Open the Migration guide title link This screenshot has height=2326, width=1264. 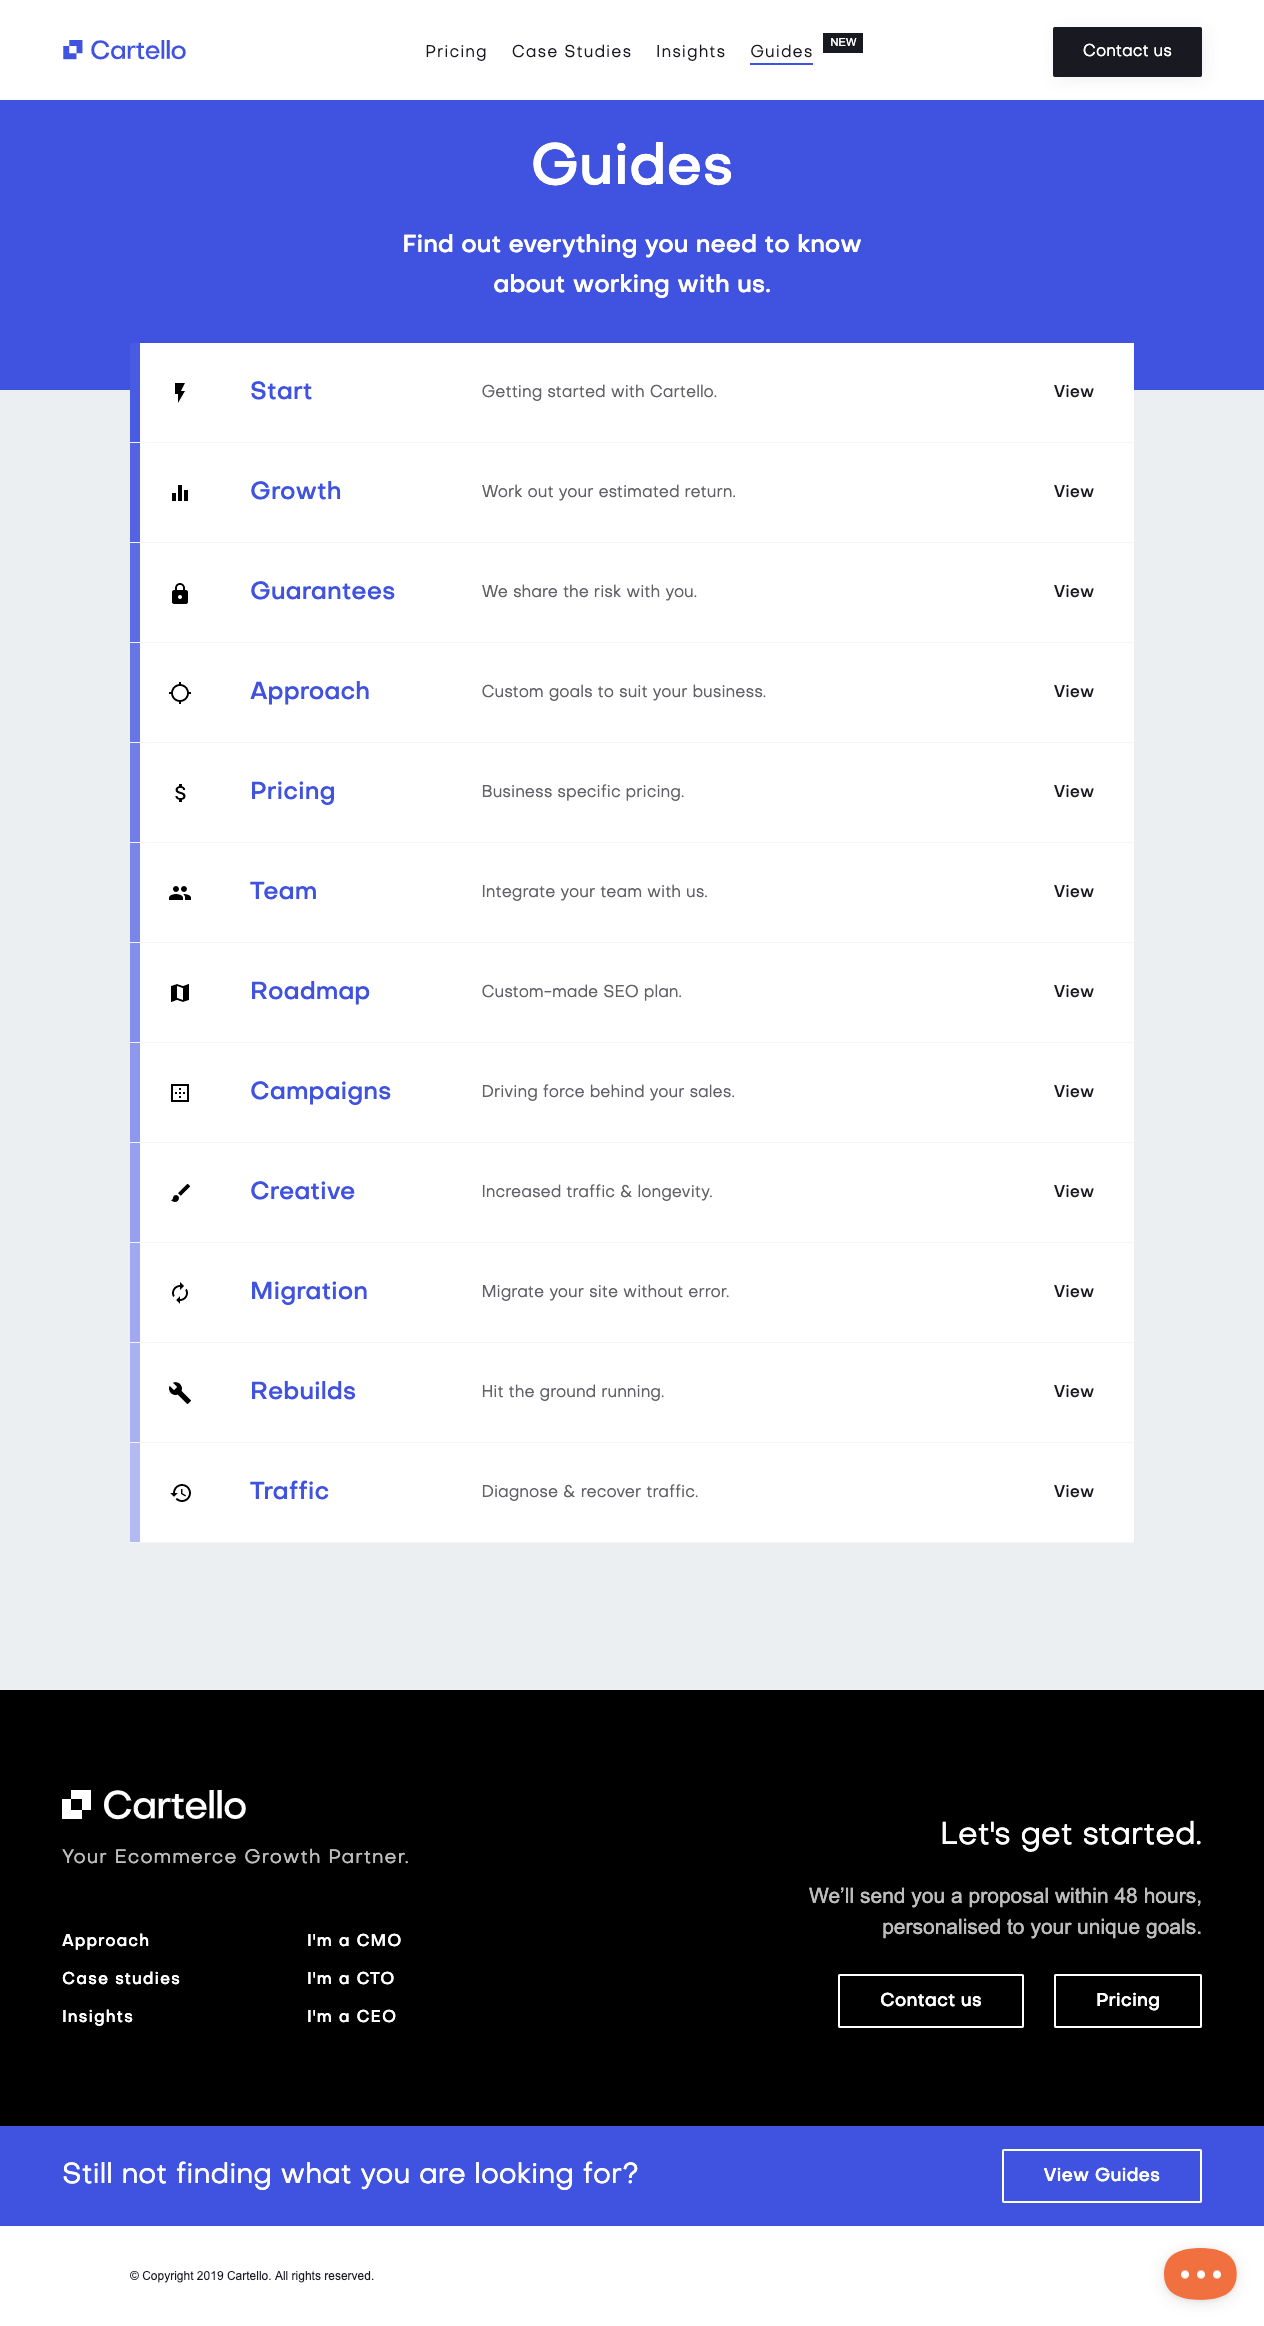(309, 1291)
